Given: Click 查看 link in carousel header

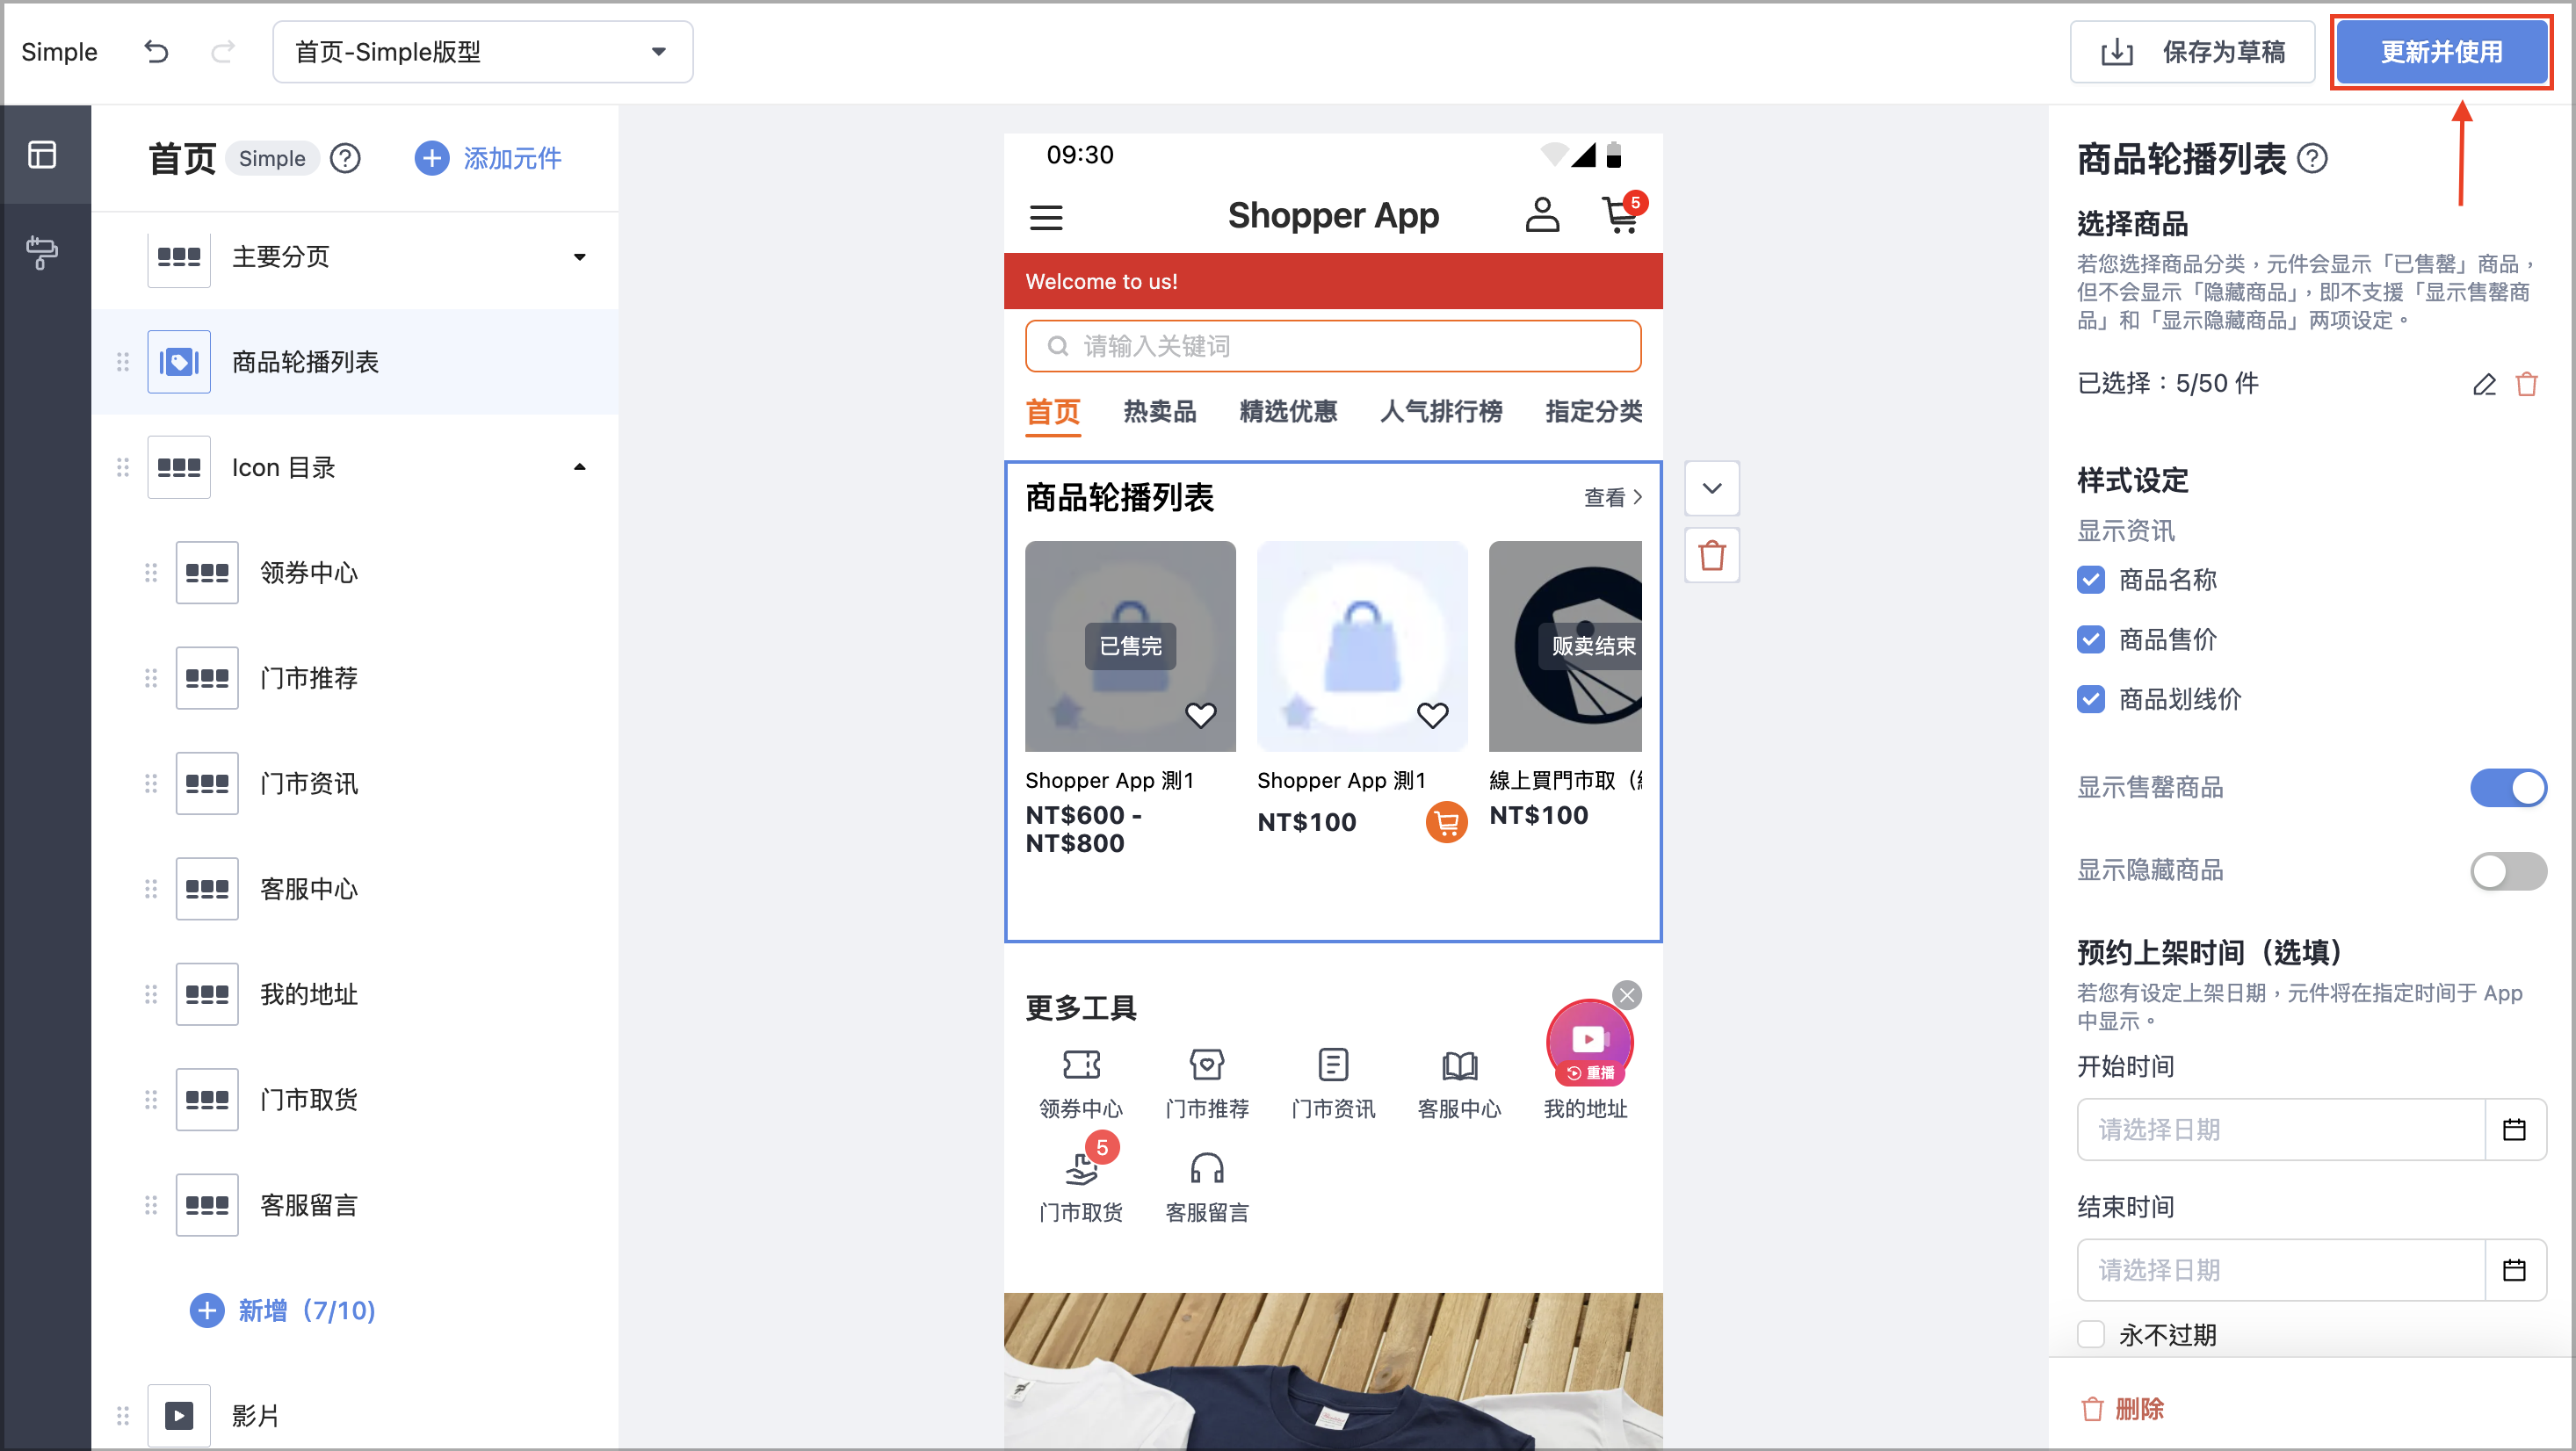Looking at the screenshot, I should point(1612,497).
